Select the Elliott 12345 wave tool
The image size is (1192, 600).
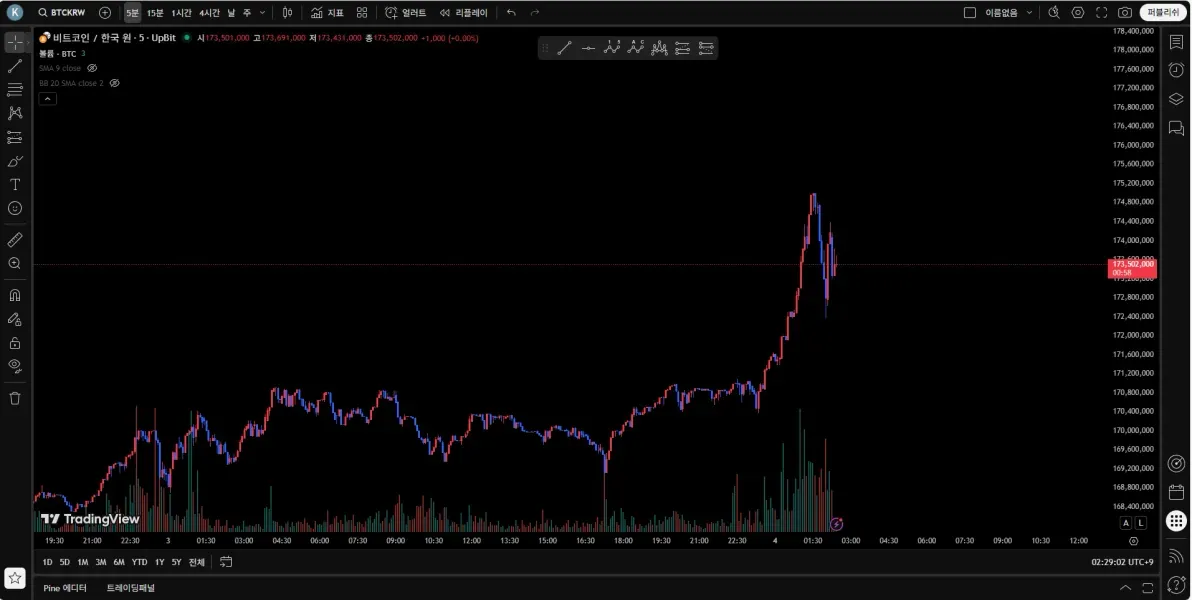click(x=612, y=49)
